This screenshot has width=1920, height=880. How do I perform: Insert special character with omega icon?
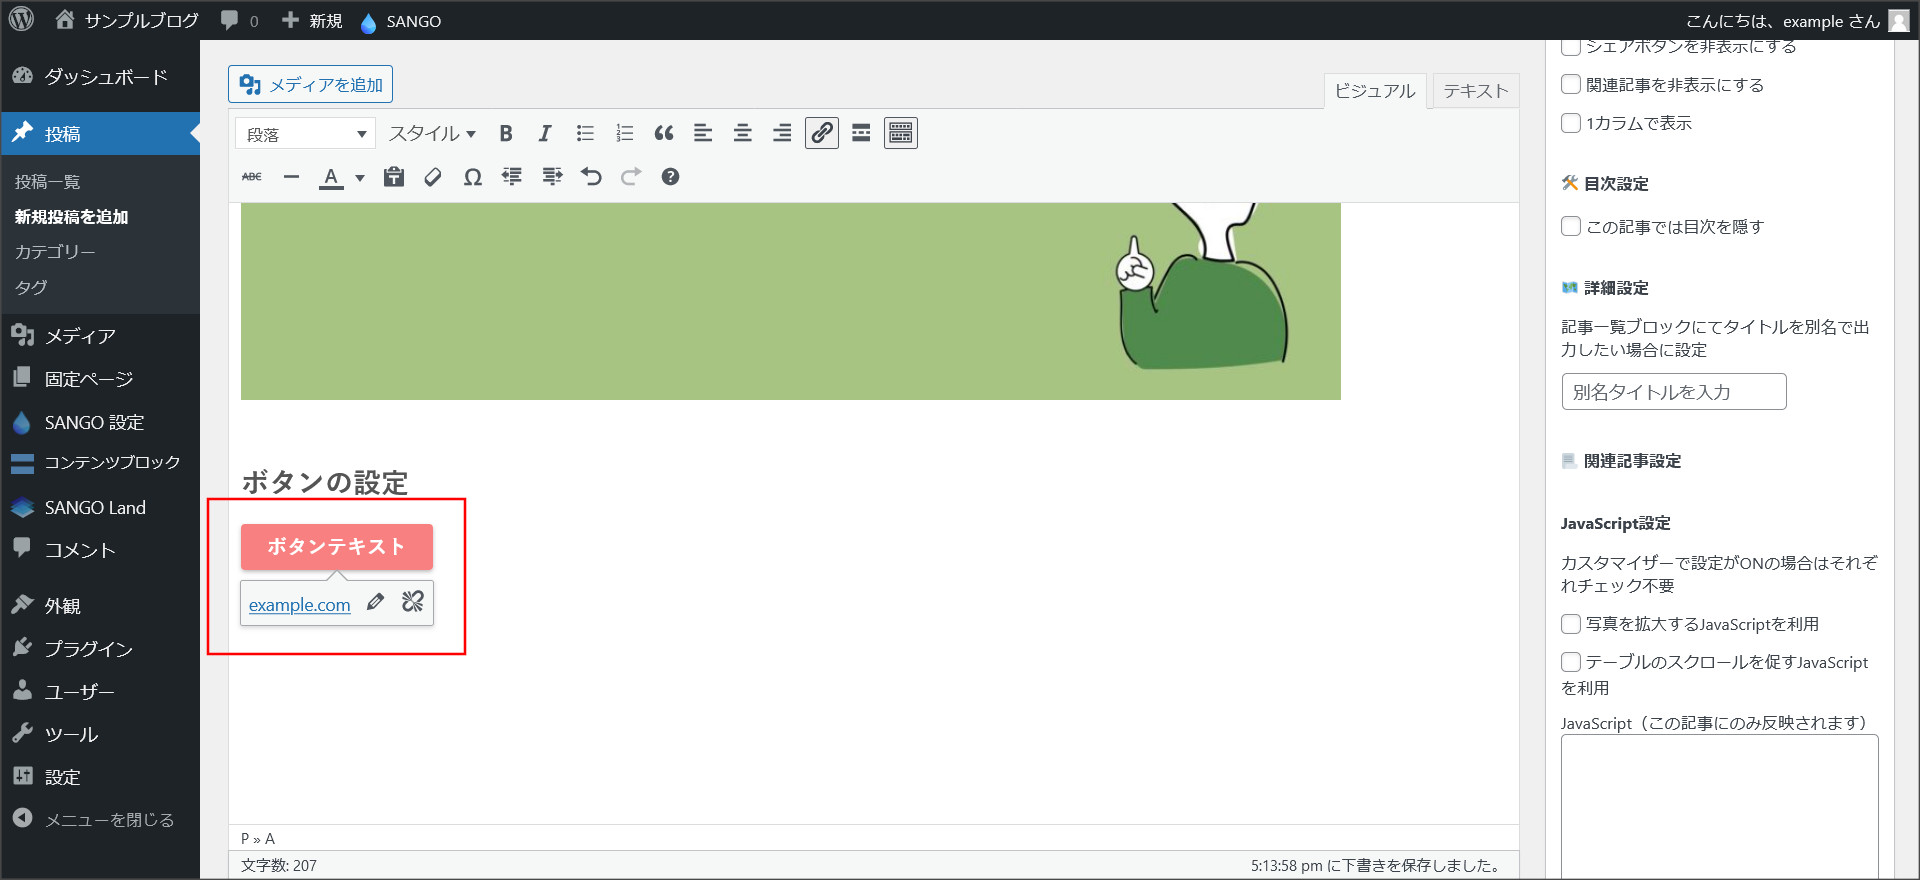[x=473, y=177]
